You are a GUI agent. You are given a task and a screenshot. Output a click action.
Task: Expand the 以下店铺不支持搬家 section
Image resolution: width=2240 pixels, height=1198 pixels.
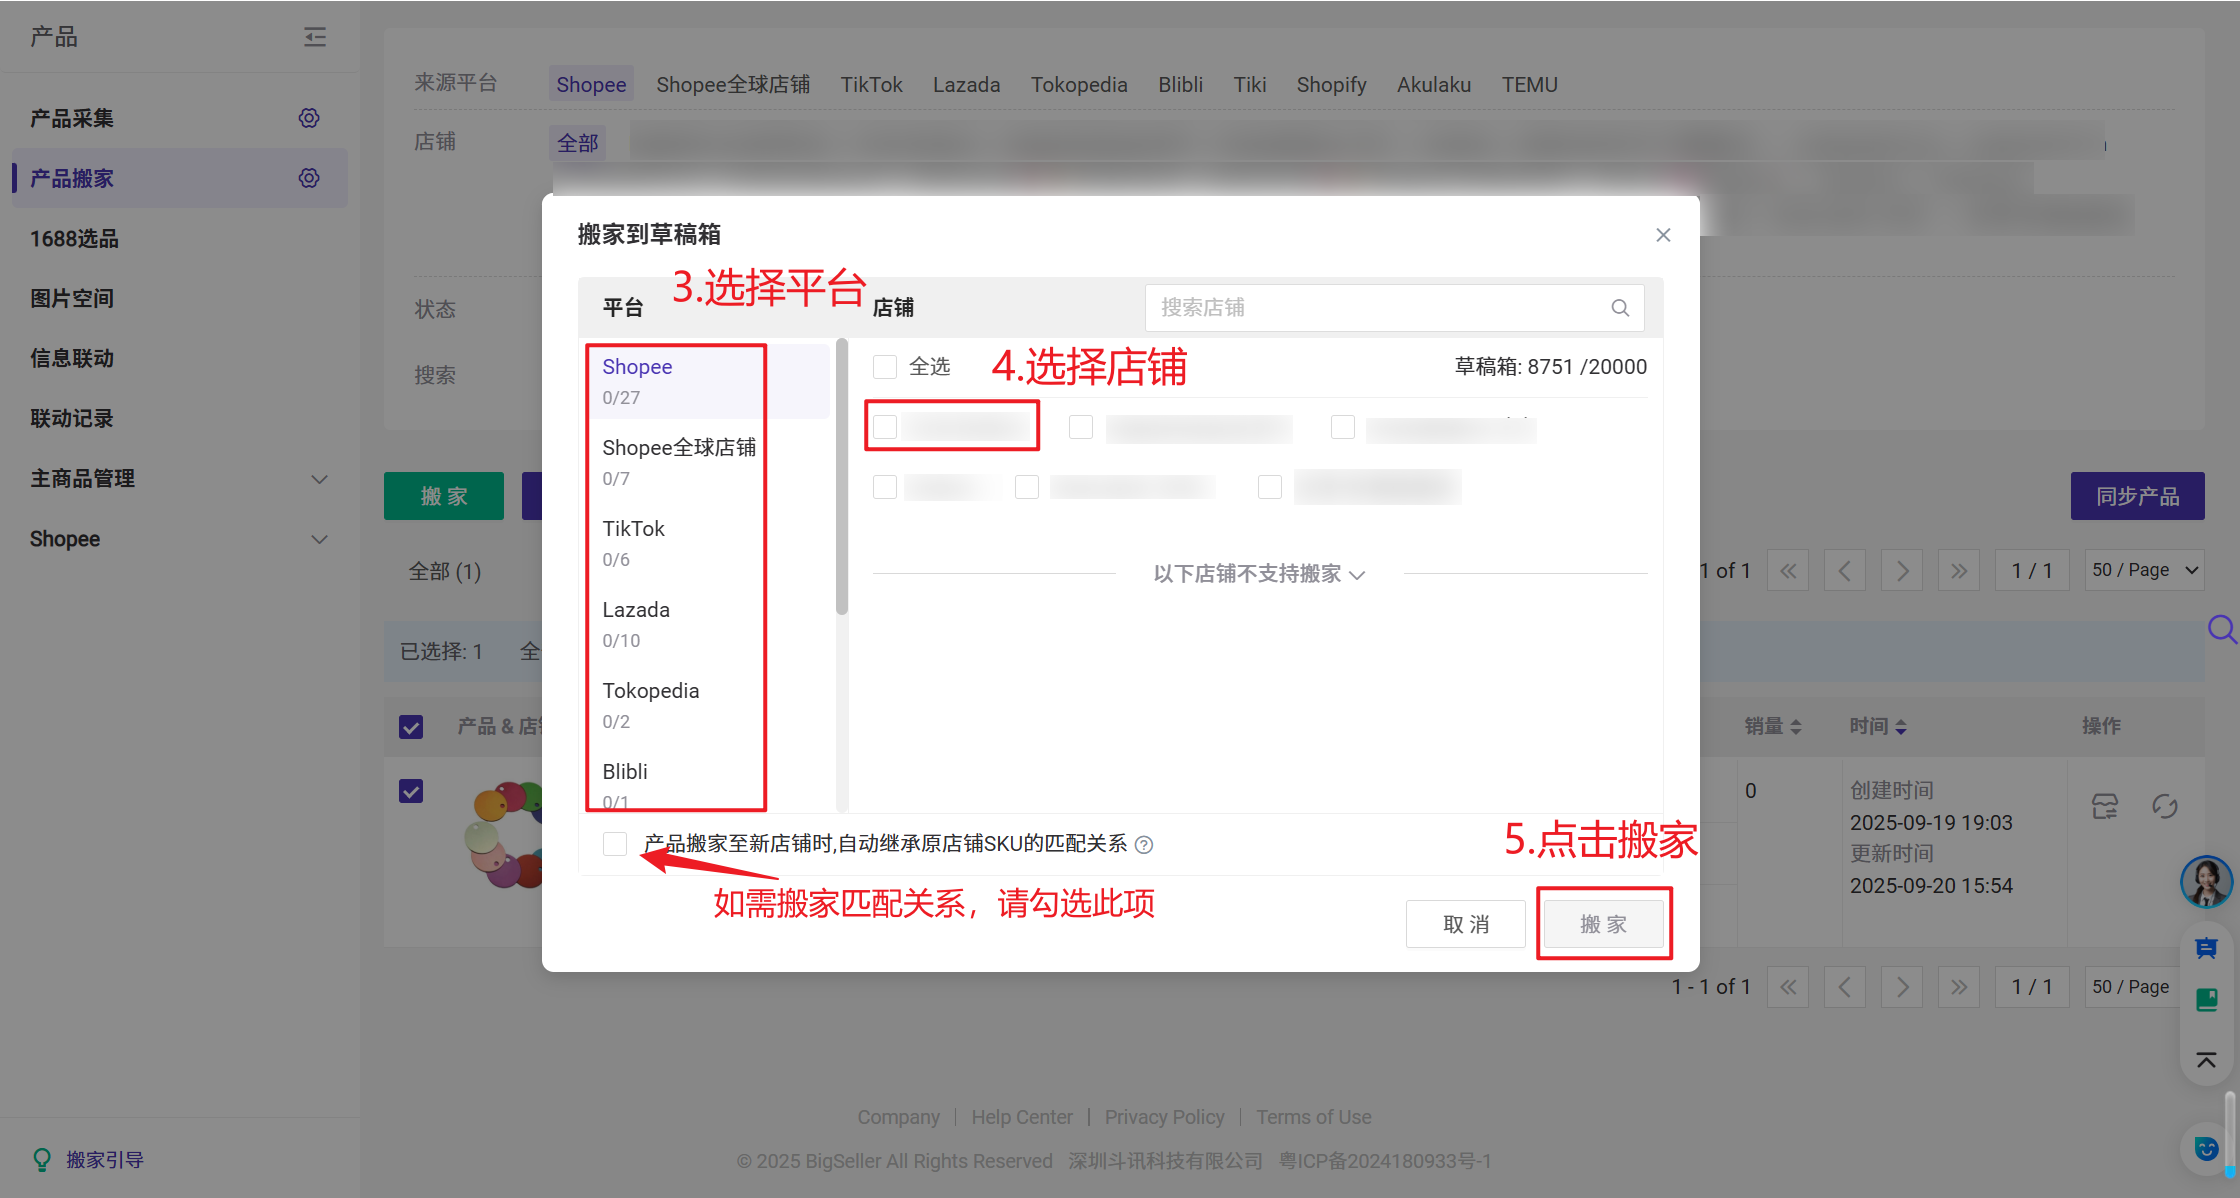tap(1258, 574)
